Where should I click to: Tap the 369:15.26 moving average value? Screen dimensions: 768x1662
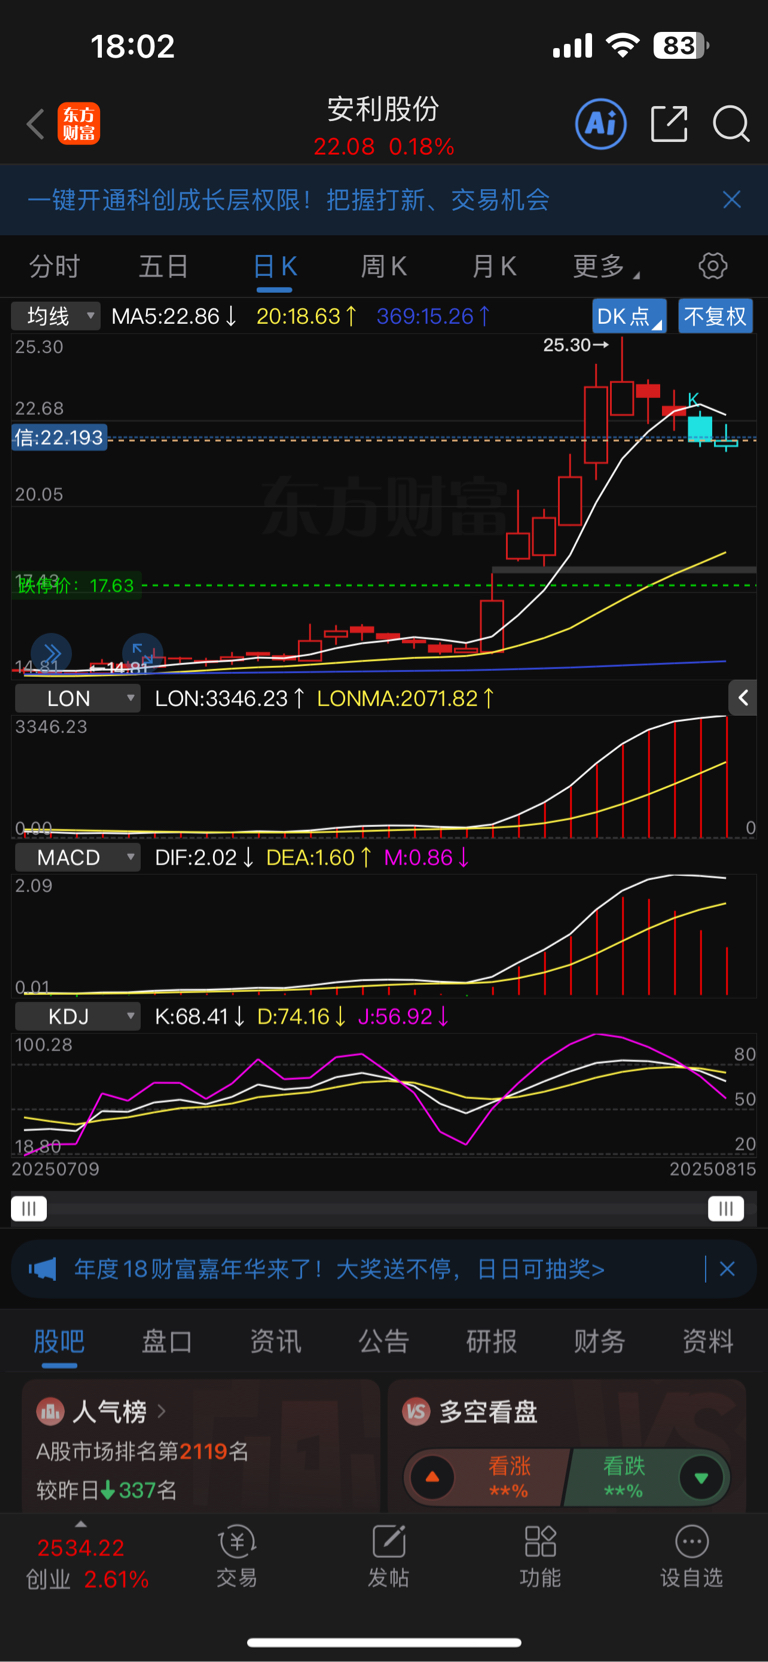pyautogui.click(x=433, y=316)
